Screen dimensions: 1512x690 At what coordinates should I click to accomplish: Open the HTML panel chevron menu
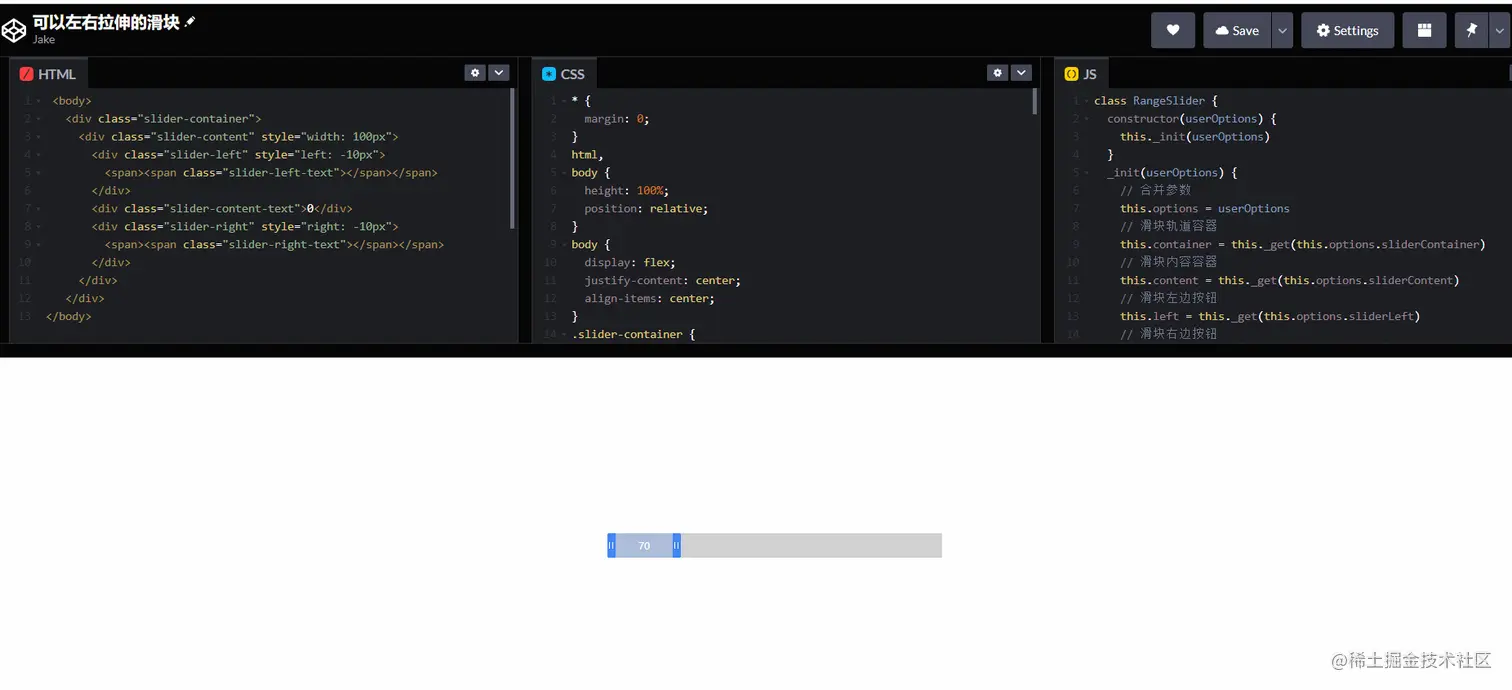pyautogui.click(x=499, y=72)
